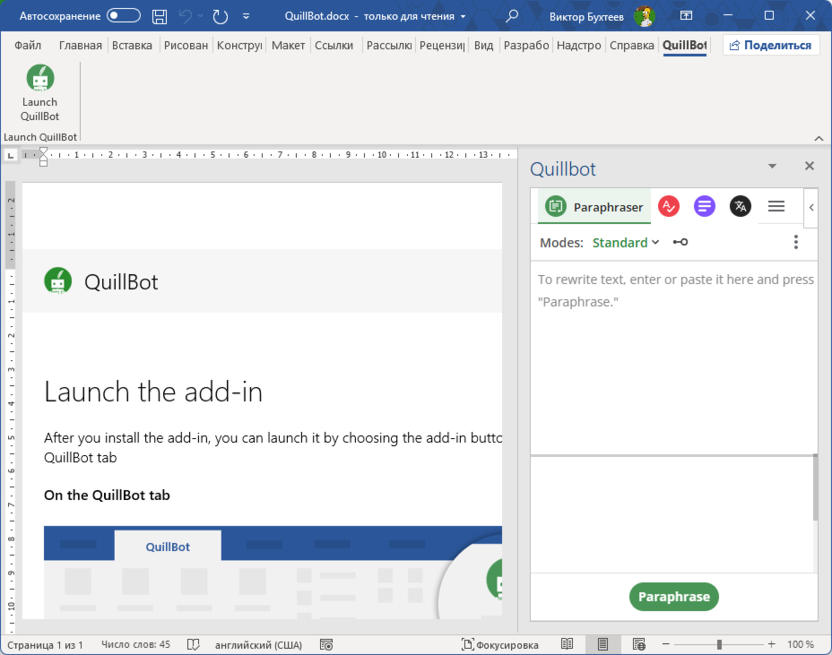Open the Summarizer tool icon
The image size is (832, 655).
coord(704,206)
